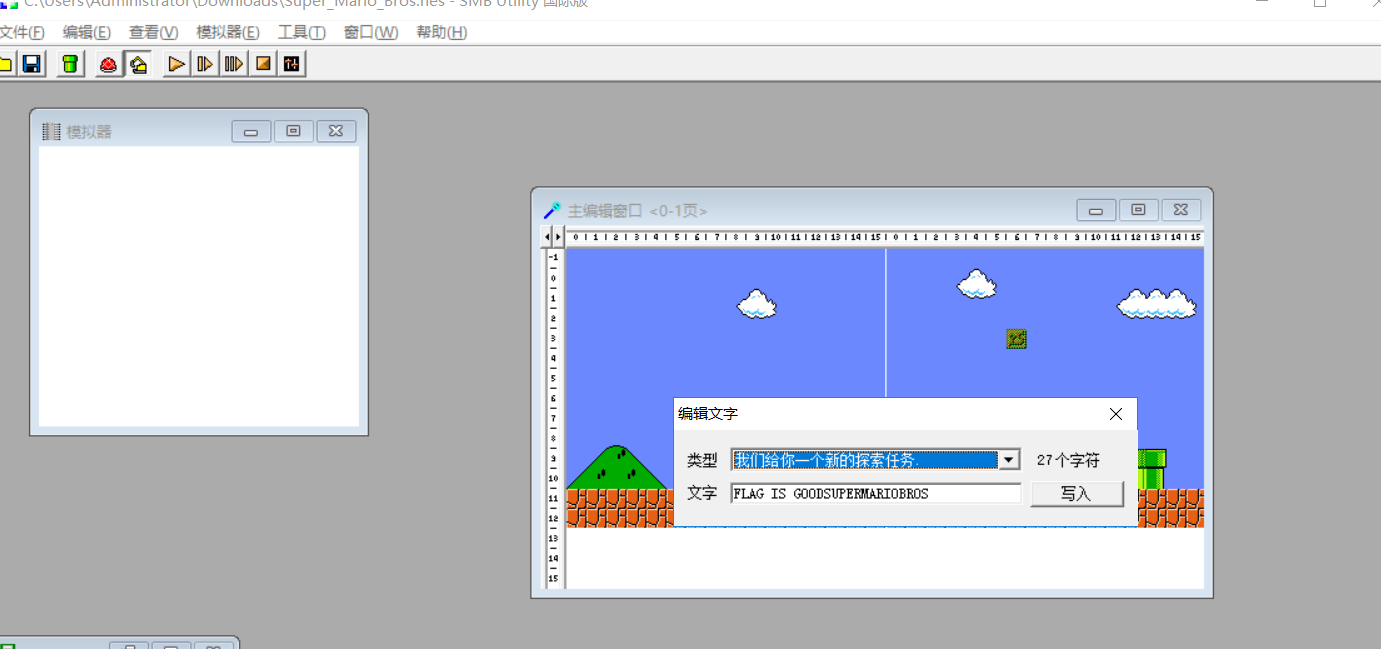Close the 模拟器 window
Screen dimensions: 1381x649
pos(336,131)
